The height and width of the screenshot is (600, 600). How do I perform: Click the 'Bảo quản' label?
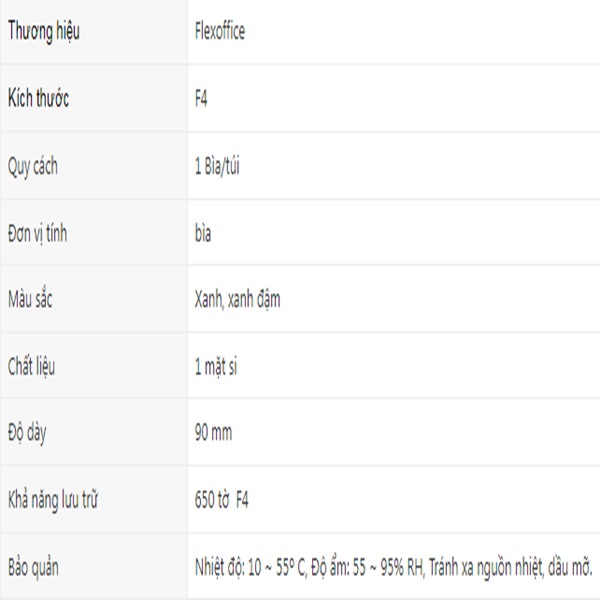(x=33, y=567)
